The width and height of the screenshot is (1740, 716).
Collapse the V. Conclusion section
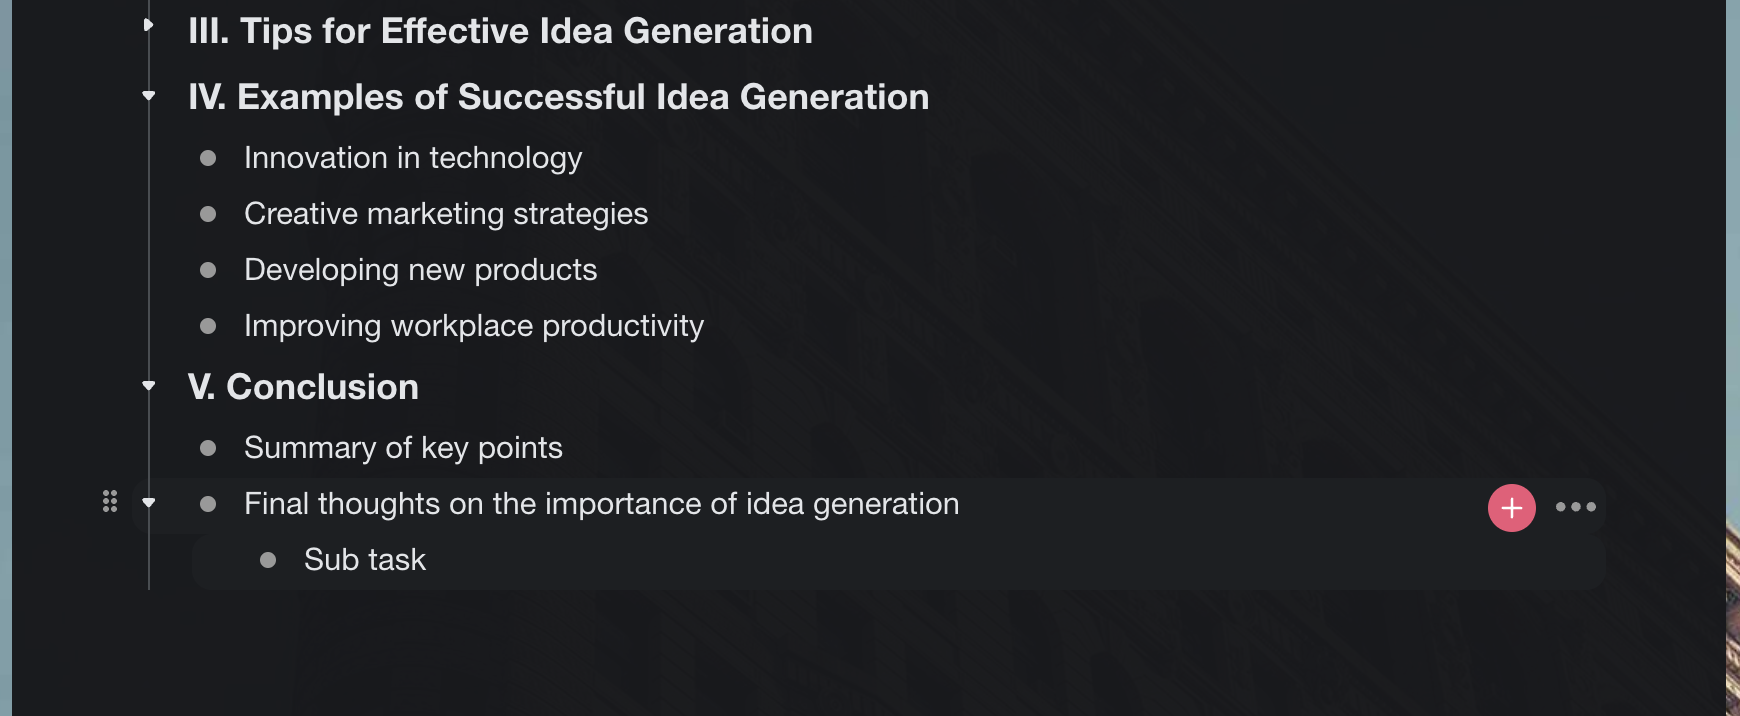click(x=149, y=386)
